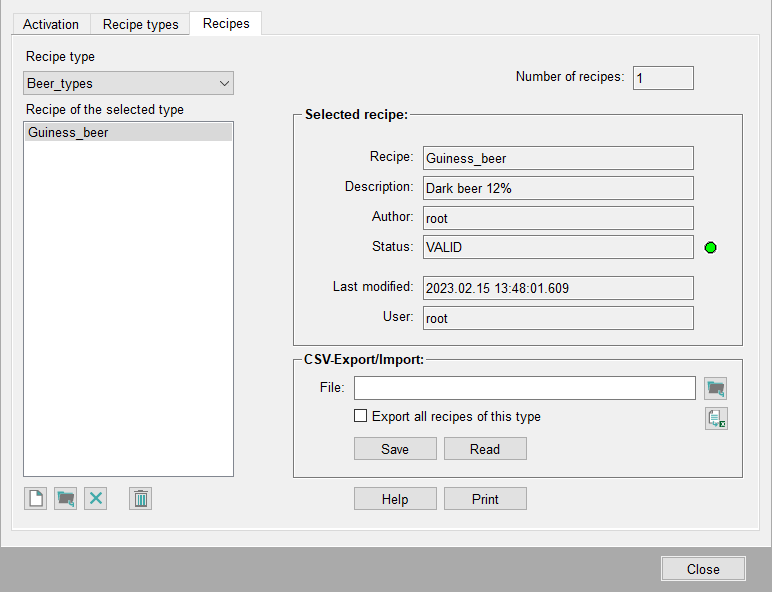Click the Print button
The image size is (772, 592).
pos(485,499)
